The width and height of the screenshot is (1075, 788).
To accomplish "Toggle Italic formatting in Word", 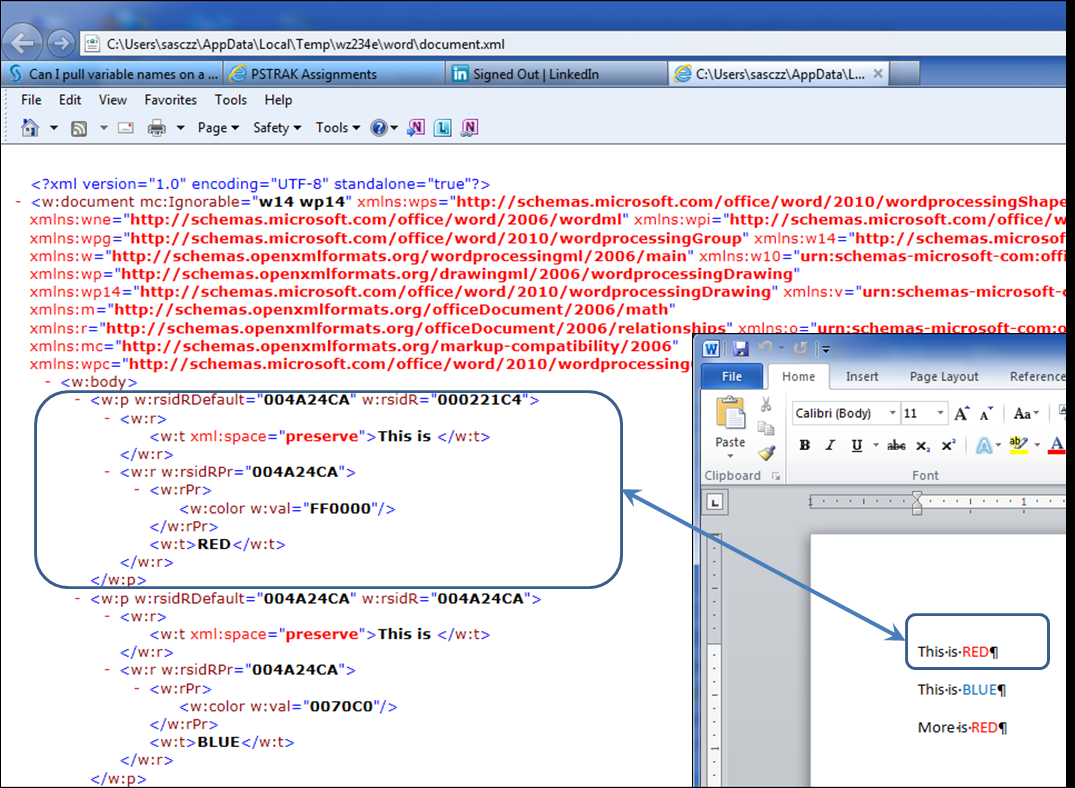I will (829, 446).
